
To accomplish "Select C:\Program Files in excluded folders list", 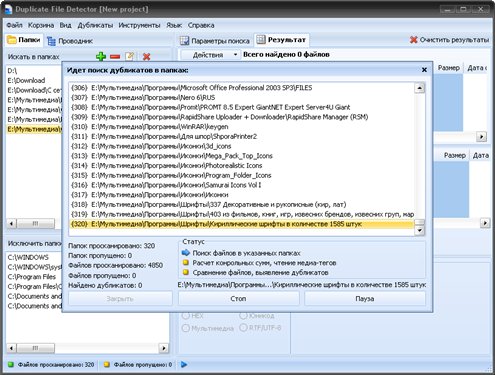I will [32, 277].
